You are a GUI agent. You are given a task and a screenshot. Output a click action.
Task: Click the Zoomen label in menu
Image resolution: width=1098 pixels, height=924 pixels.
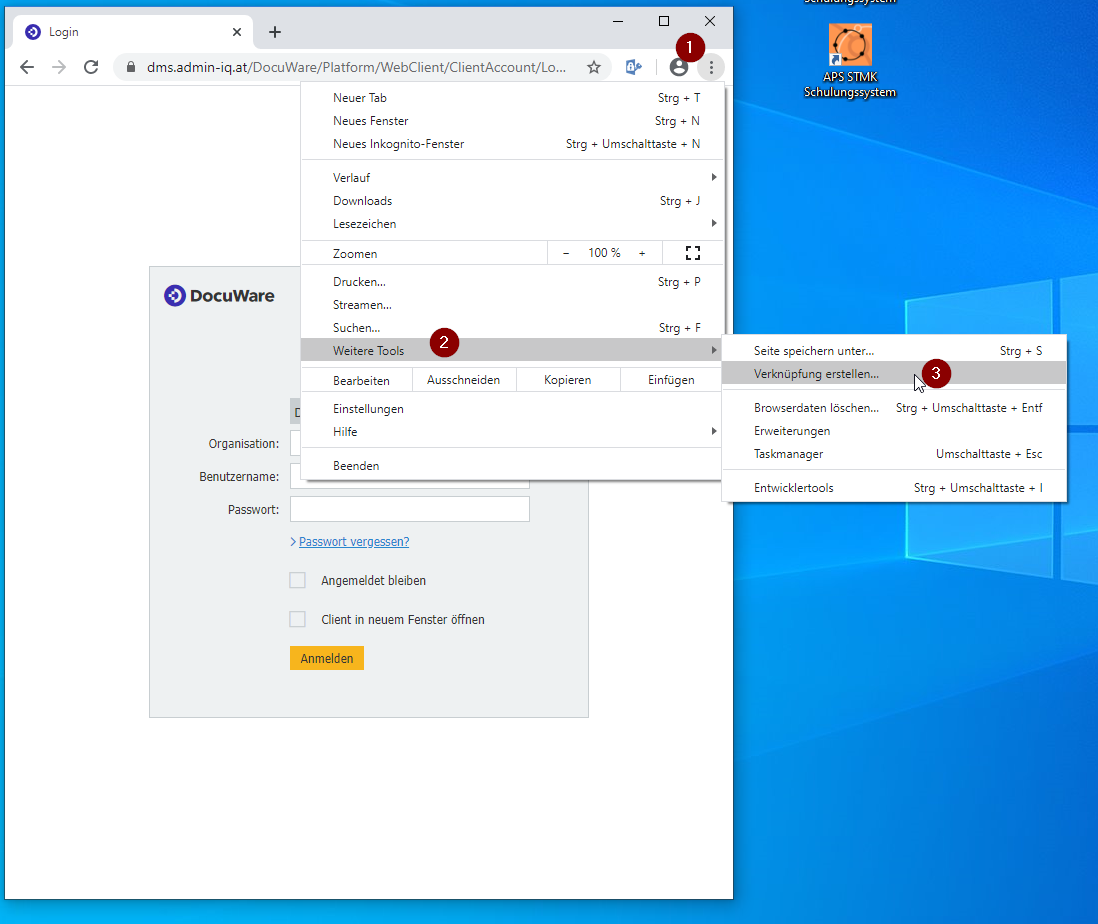click(x=355, y=254)
